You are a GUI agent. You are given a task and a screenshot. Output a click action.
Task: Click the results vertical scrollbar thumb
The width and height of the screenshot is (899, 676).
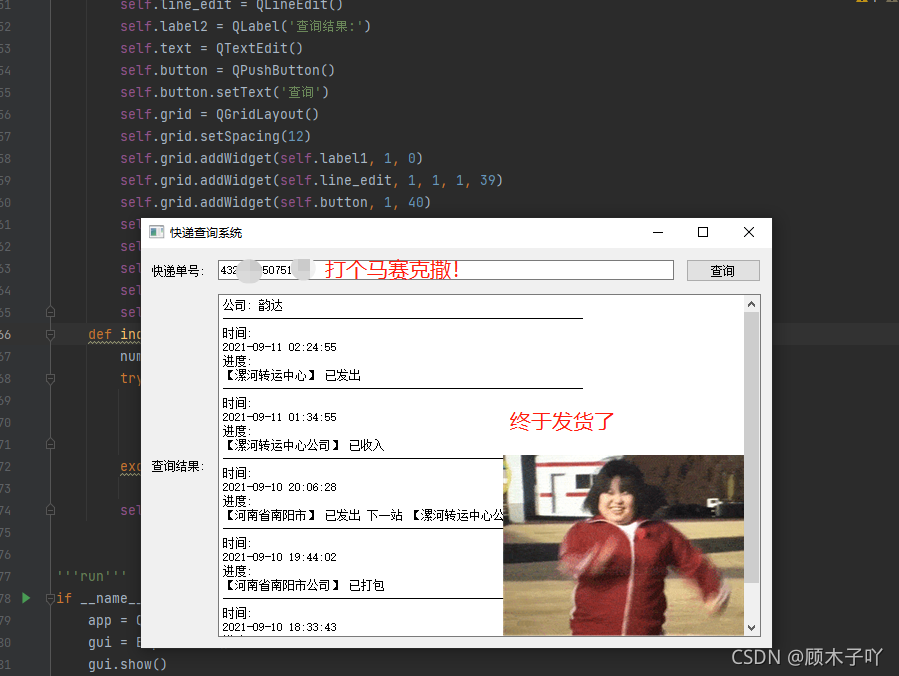pyautogui.click(x=751, y=447)
